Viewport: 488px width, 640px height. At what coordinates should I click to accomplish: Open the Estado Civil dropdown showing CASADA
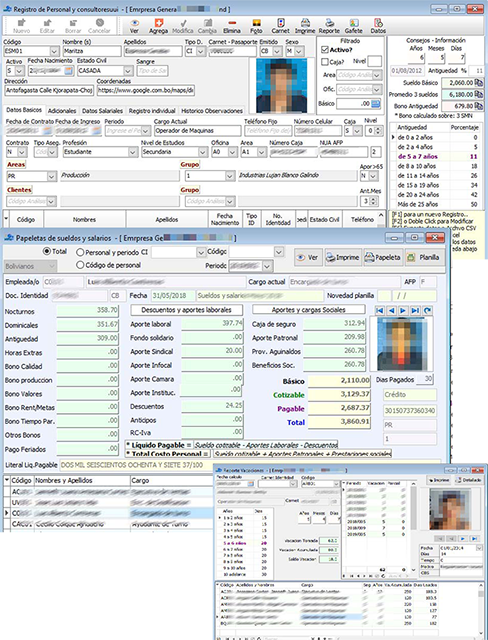pyautogui.click(x=127, y=71)
